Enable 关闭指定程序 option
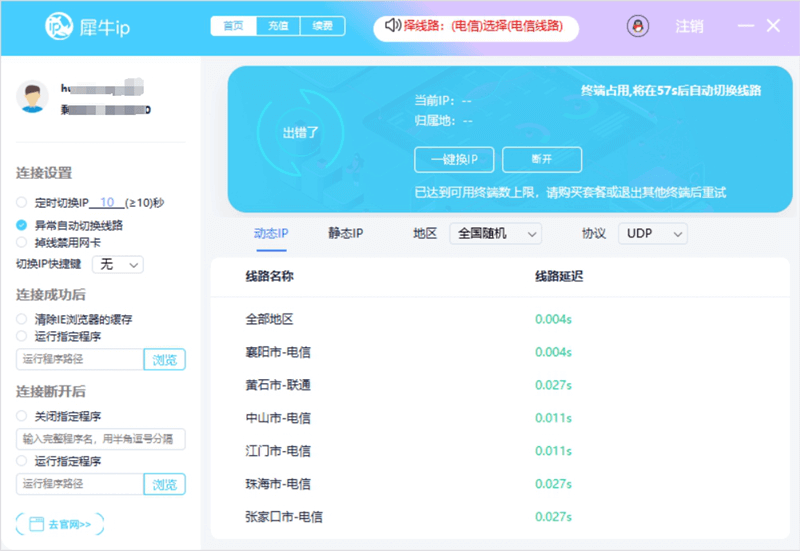Screen dimensions: 800x551 tap(21, 416)
